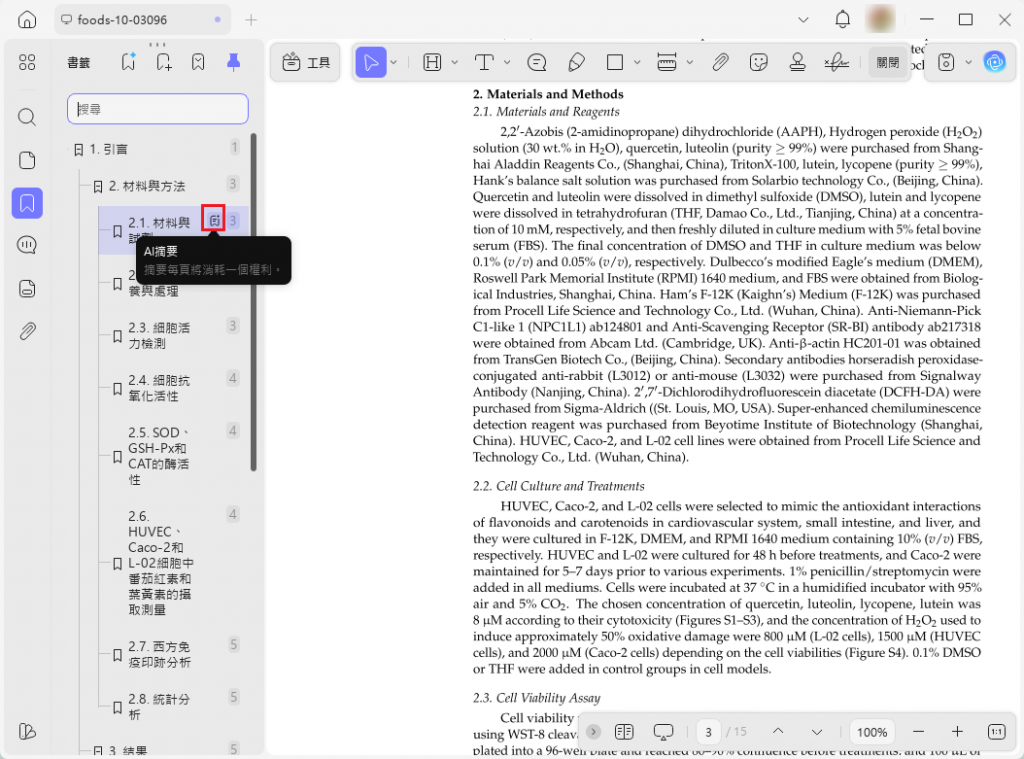Click the AI bookmark generation icon
The image size is (1024, 759).
pyautogui.click(x=129, y=62)
